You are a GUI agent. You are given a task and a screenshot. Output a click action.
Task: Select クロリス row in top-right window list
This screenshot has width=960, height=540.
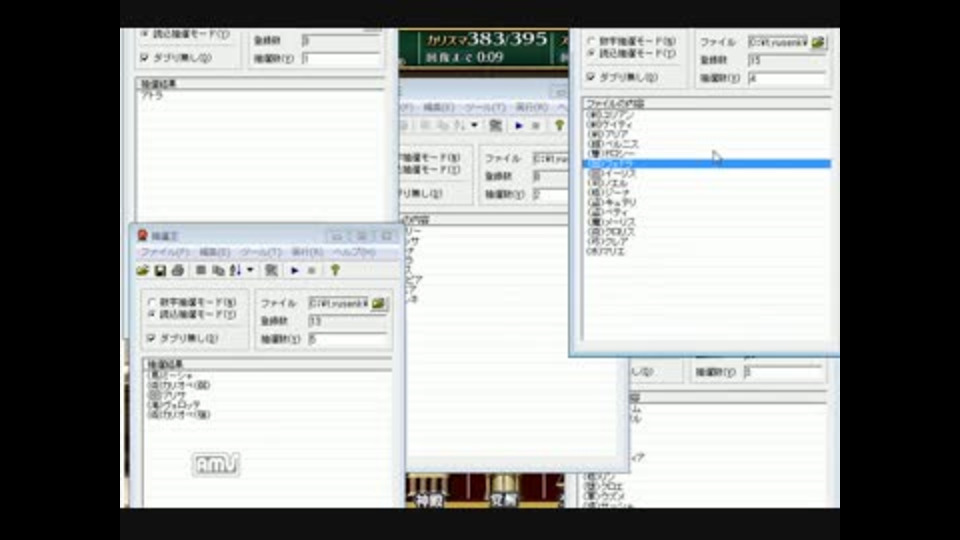click(707, 231)
